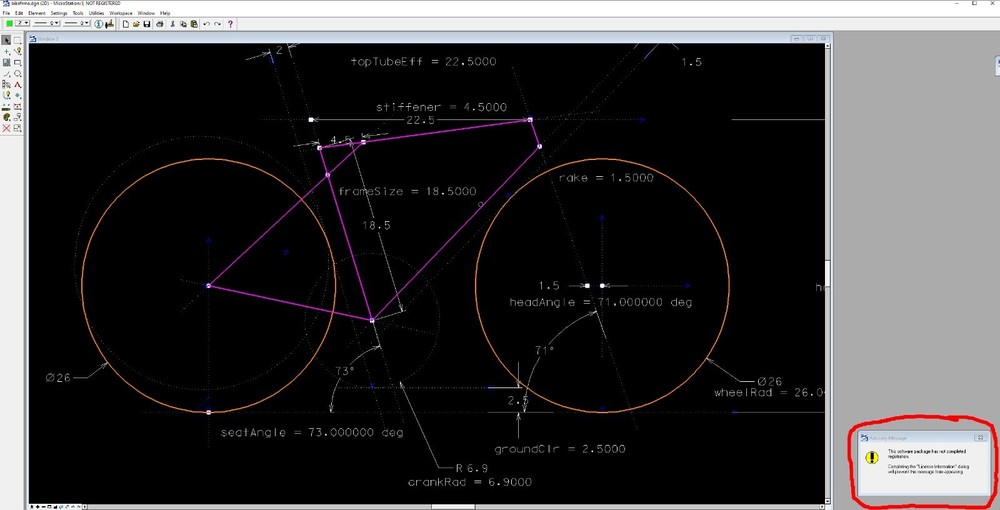Select the Element Selection arrow tool
This screenshot has width=1000, height=510.
pos(6,40)
